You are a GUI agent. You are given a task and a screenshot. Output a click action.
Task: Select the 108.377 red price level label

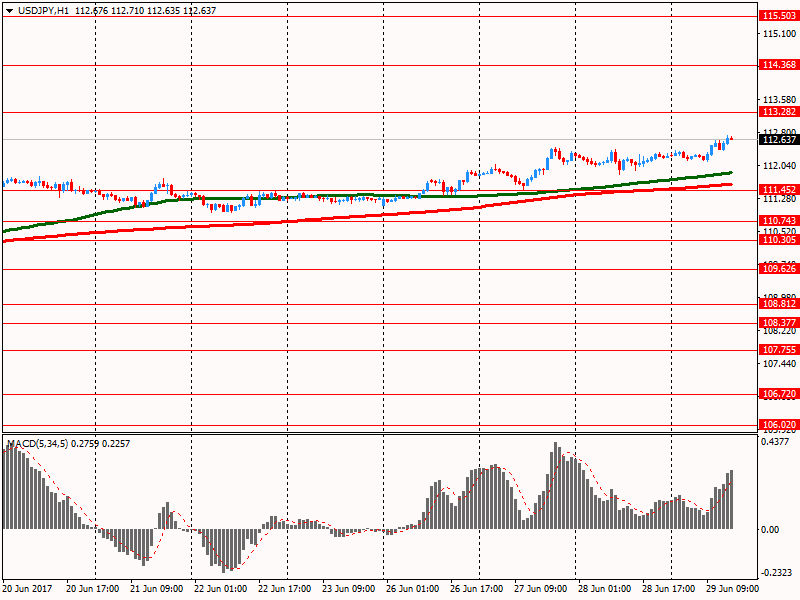pos(779,323)
